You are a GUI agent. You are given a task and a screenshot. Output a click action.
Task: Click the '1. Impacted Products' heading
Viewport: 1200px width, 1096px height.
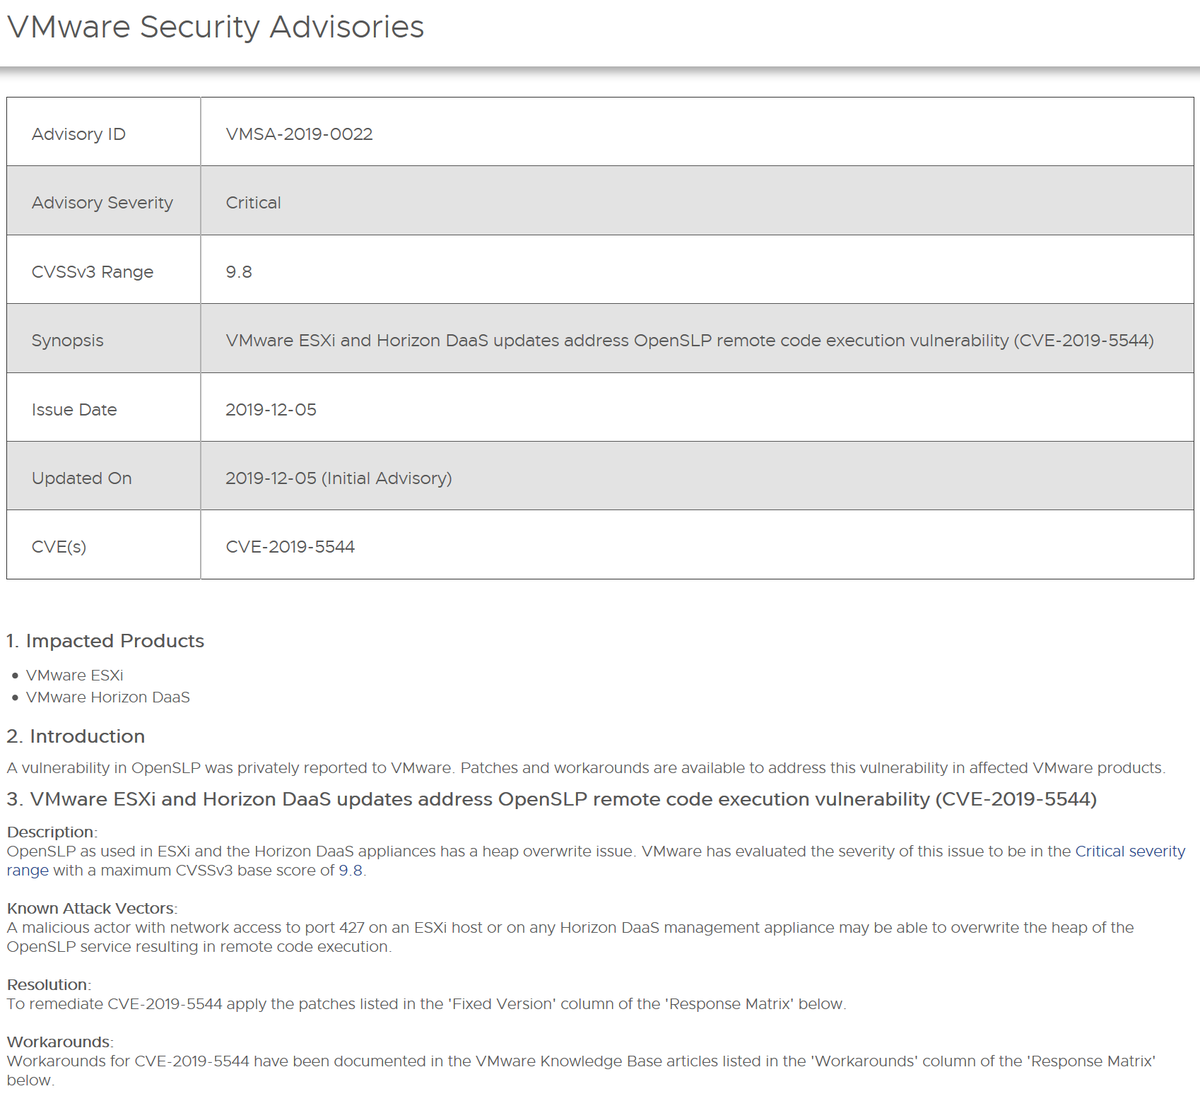tap(105, 641)
